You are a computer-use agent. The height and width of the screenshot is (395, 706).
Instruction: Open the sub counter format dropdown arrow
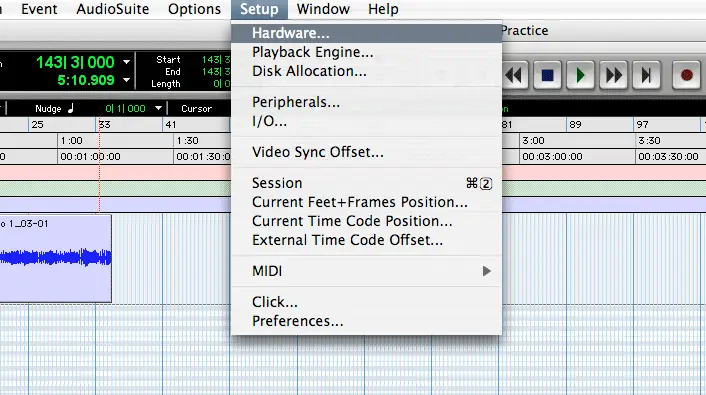(127, 80)
